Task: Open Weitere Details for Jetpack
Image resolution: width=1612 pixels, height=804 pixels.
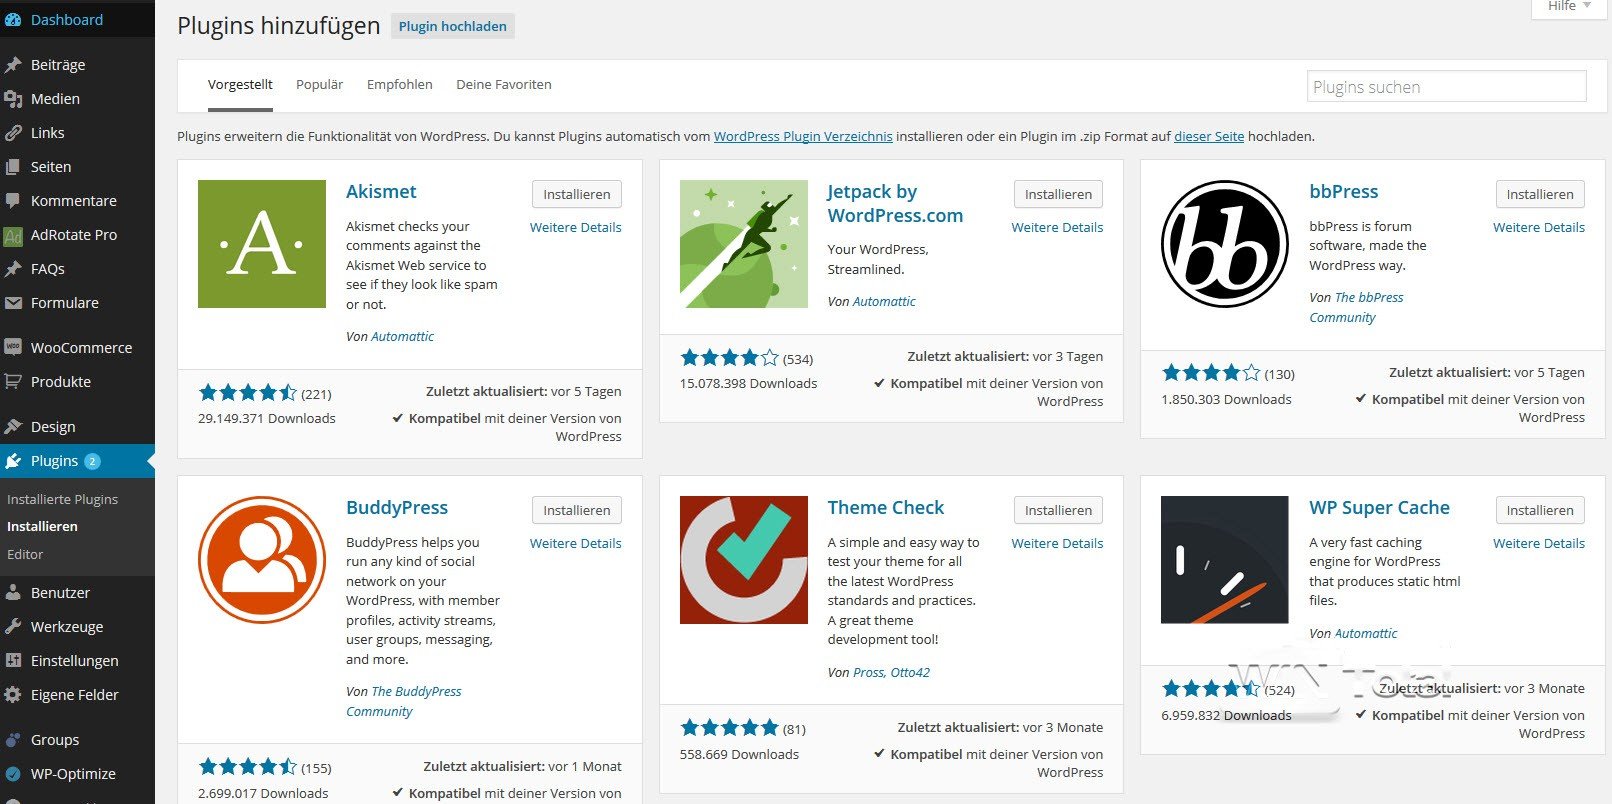Action: click(x=1057, y=227)
